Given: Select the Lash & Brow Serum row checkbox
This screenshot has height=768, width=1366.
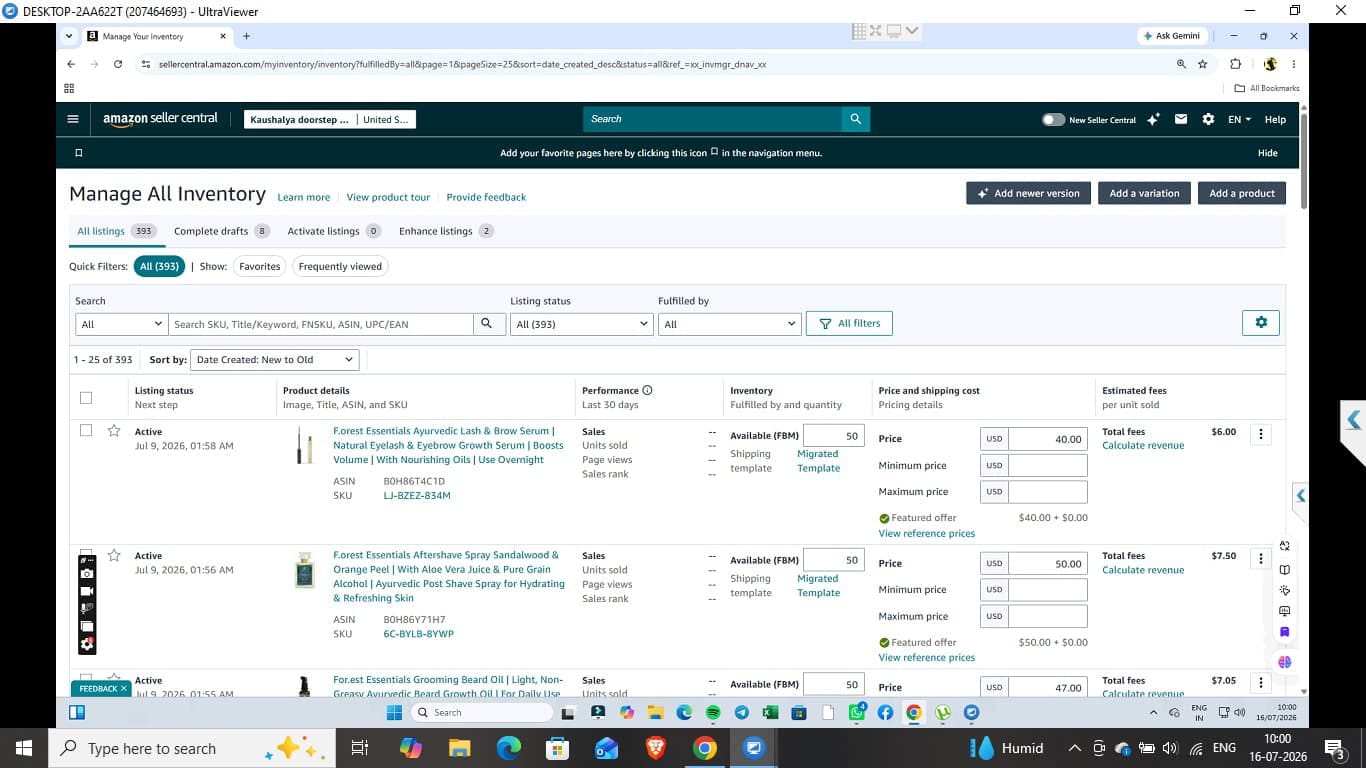Looking at the screenshot, I should pos(86,431).
